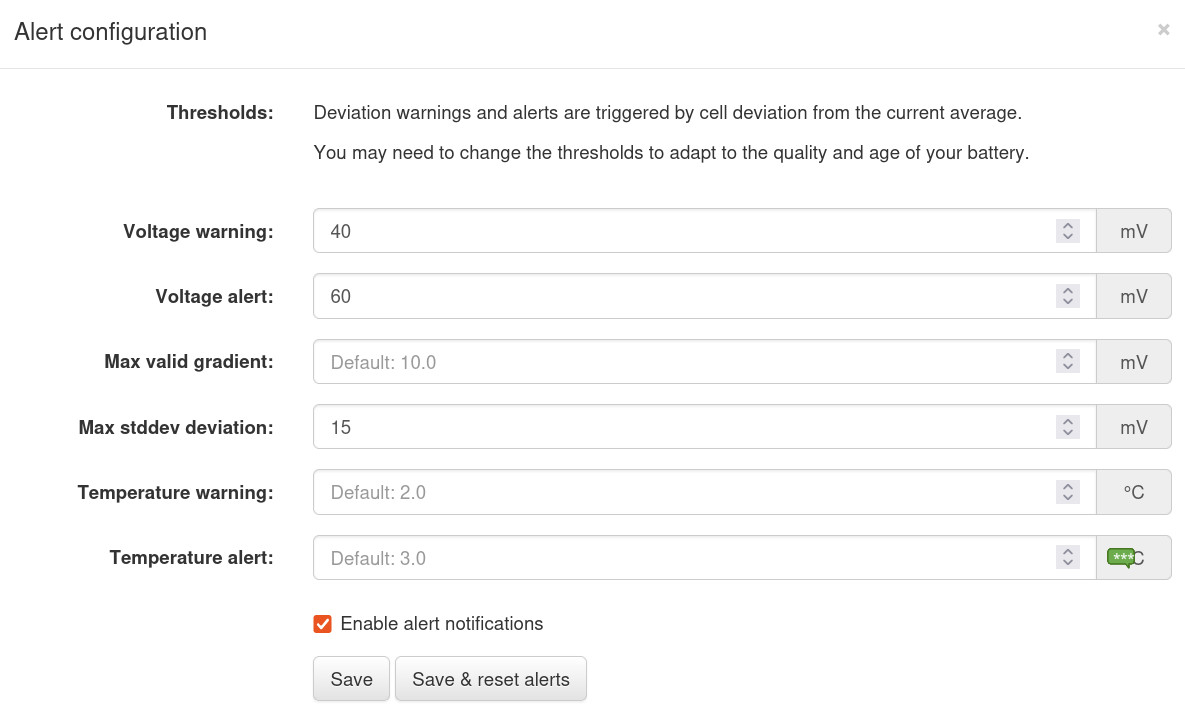Click the Temperature warning input field
Viewport: 1185px width, 719px height.
coord(680,492)
